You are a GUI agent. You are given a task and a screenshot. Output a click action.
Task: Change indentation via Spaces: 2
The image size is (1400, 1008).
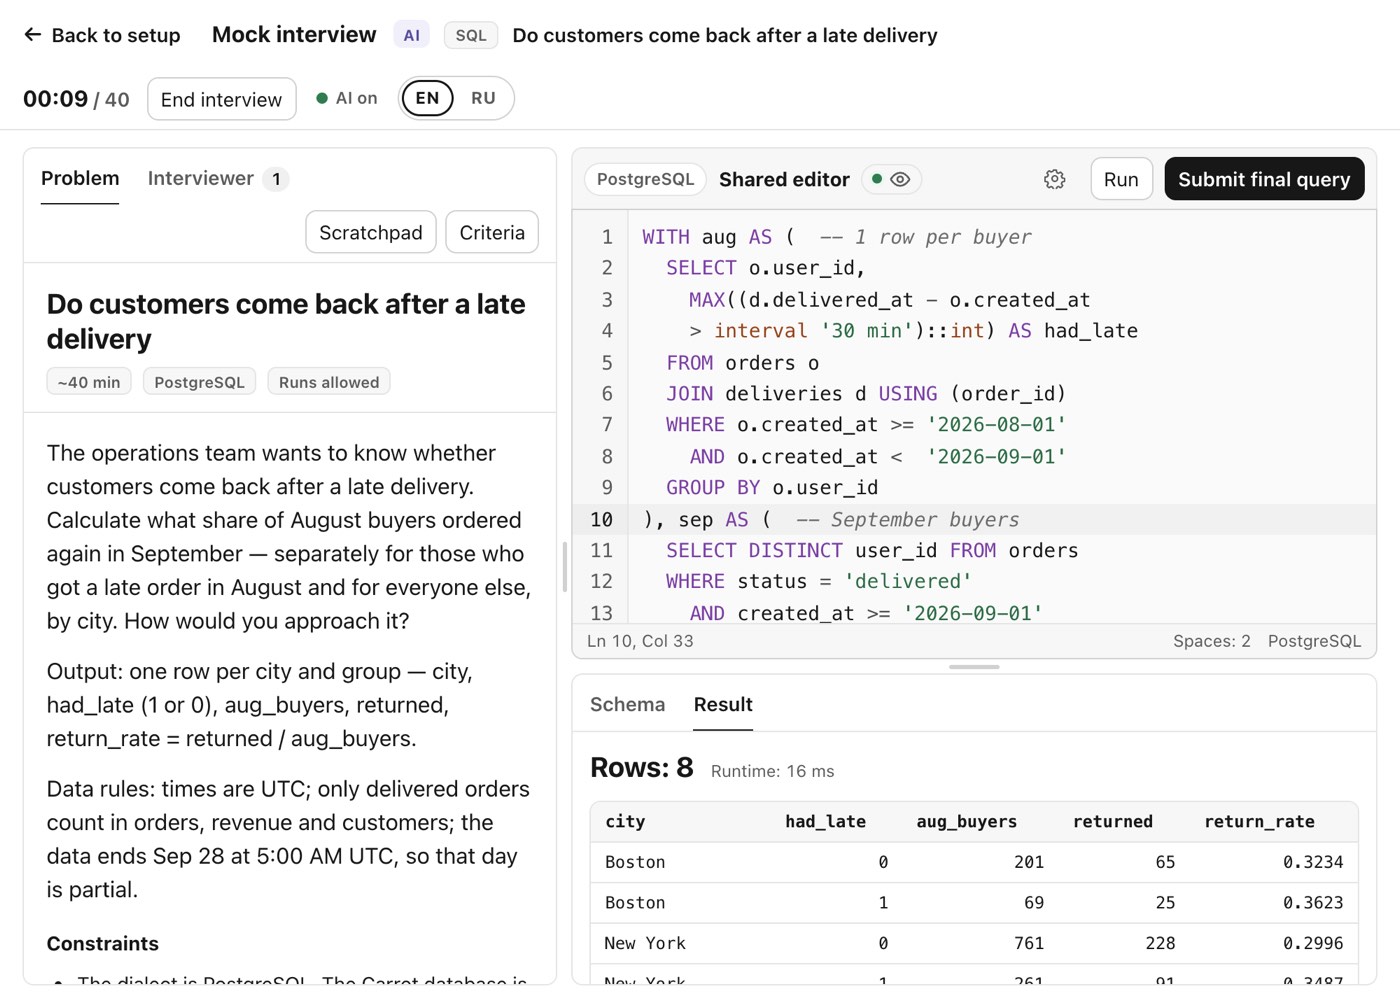[x=1211, y=641]
